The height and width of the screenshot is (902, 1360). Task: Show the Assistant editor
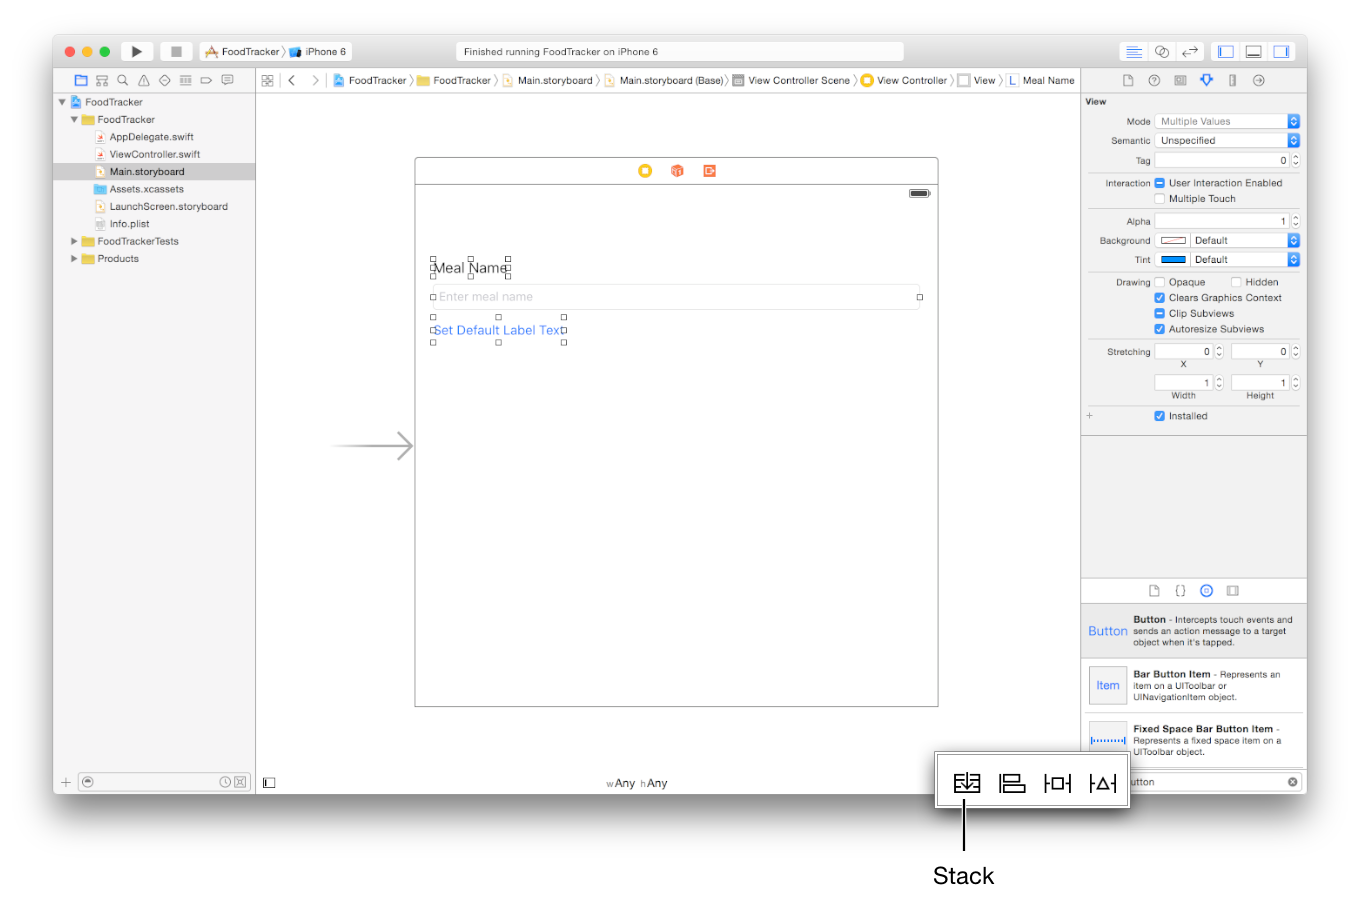(1161, 52)
